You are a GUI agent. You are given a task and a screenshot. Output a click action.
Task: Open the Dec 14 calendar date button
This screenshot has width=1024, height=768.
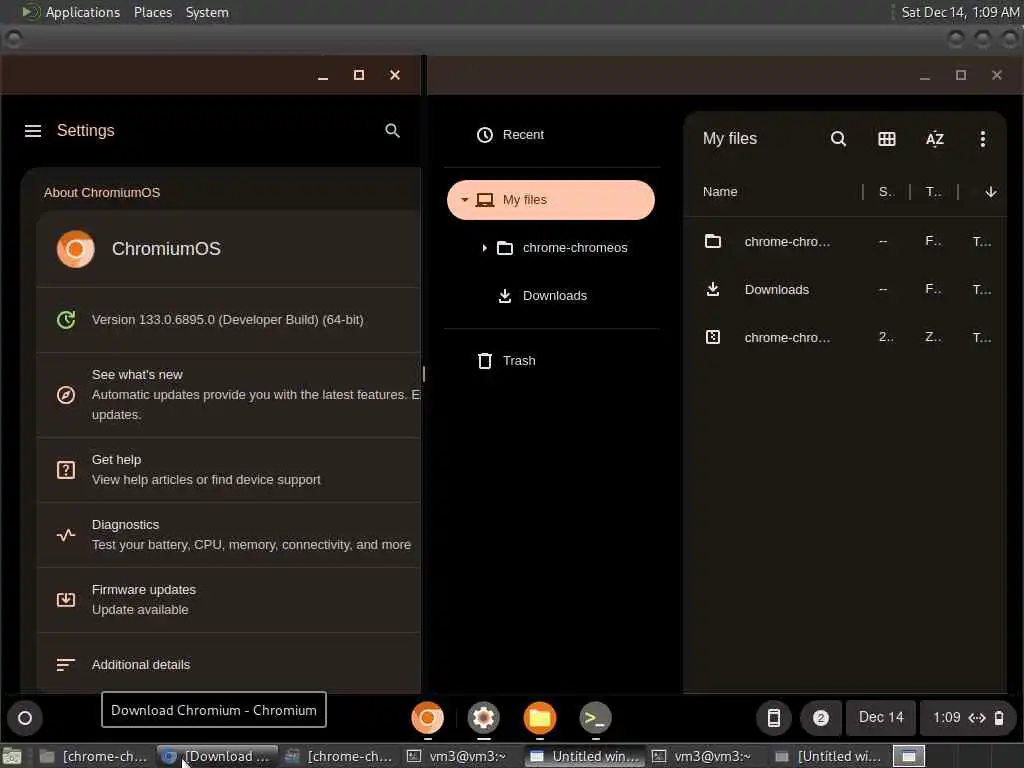(x=881, y=718)
